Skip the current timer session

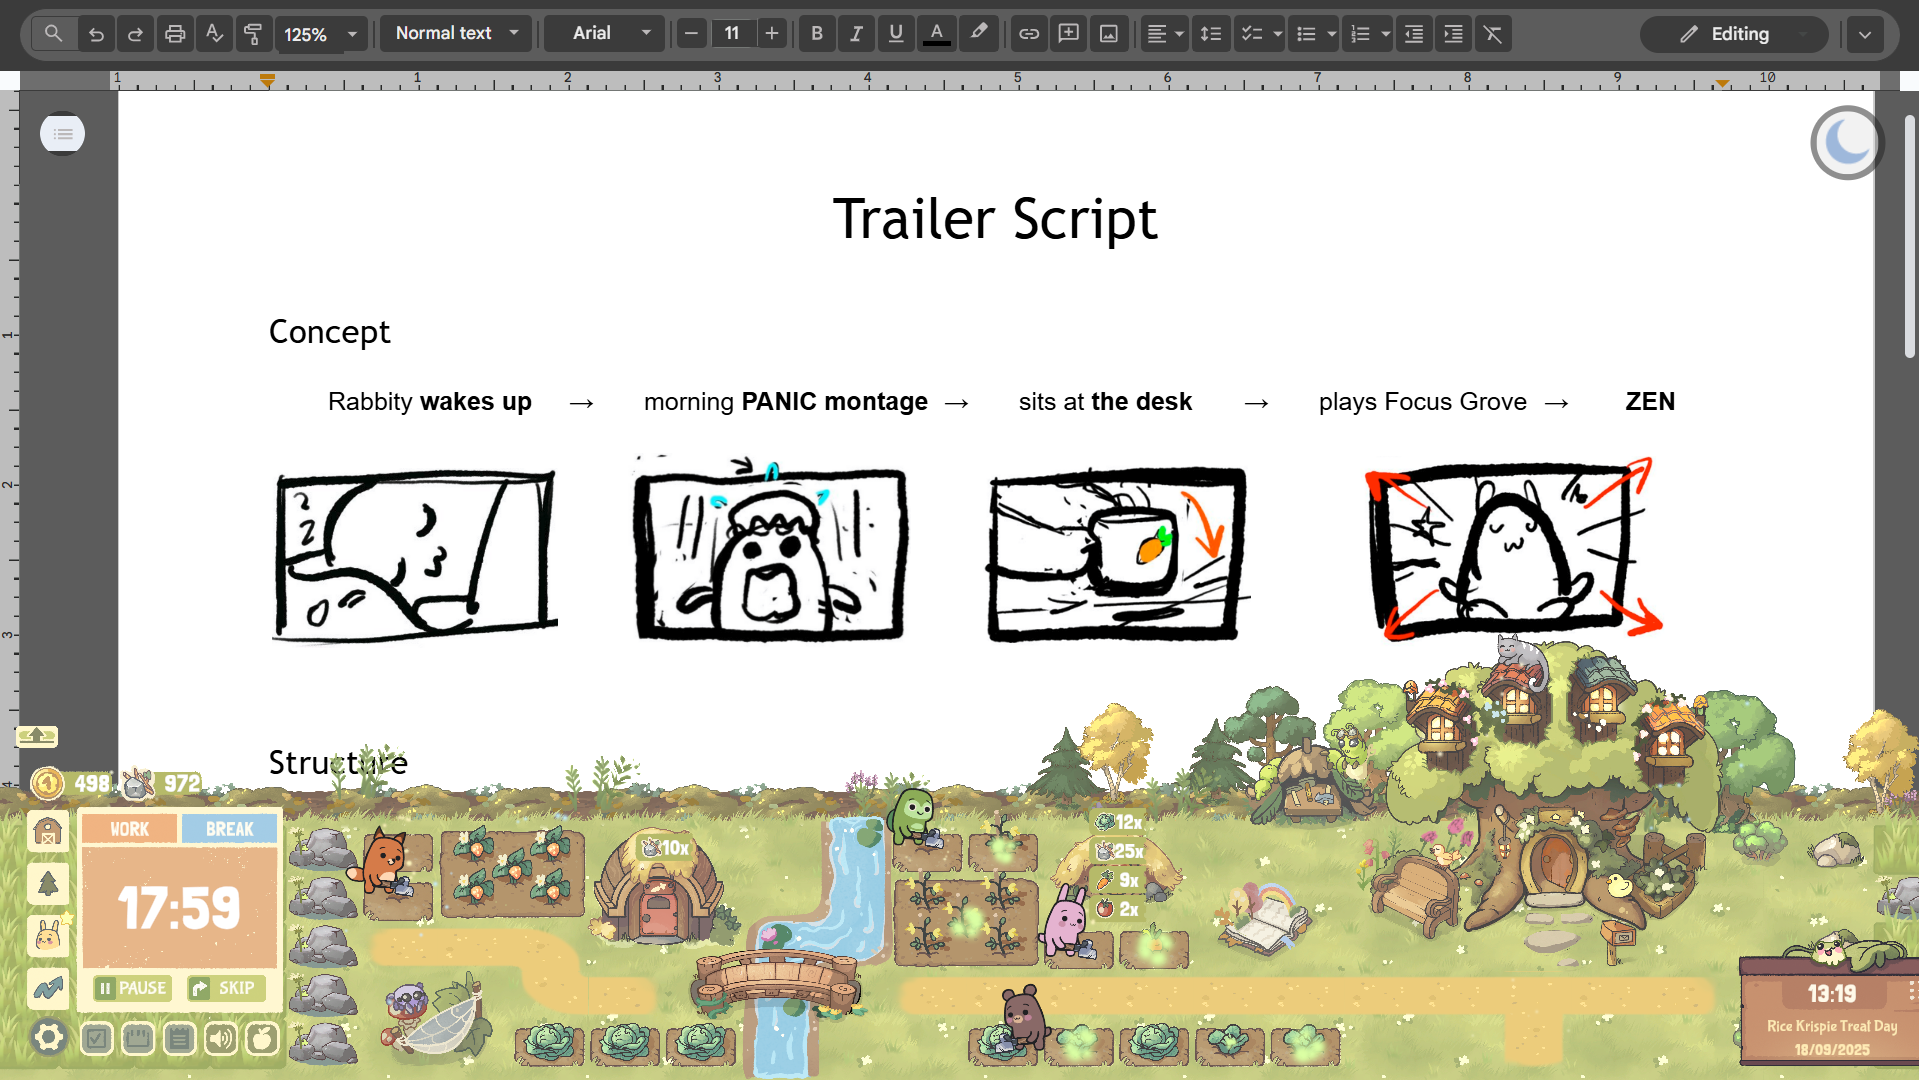pos(227,988)
